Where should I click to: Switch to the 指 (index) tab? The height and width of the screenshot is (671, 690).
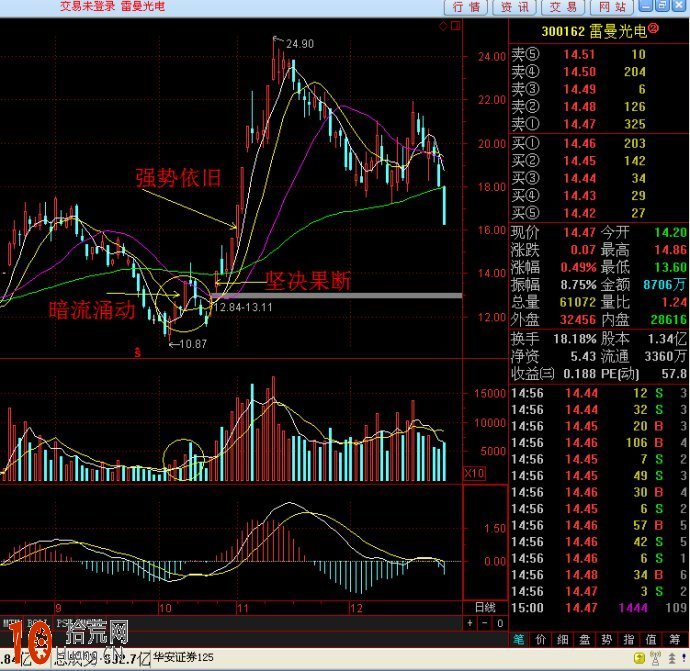tap(629, 639)
